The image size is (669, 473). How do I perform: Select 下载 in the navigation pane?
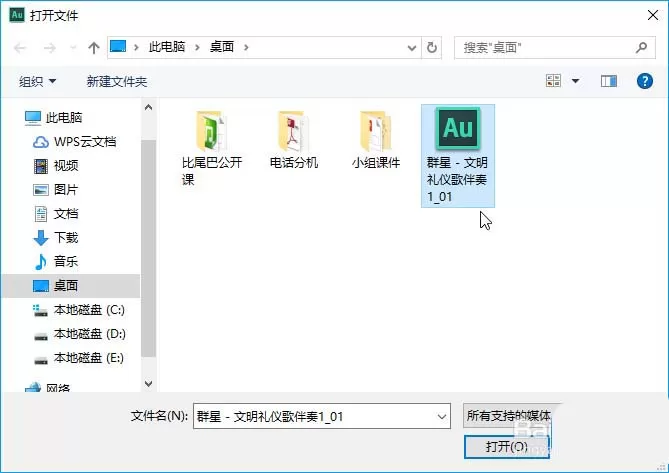[x=56, y=238]
